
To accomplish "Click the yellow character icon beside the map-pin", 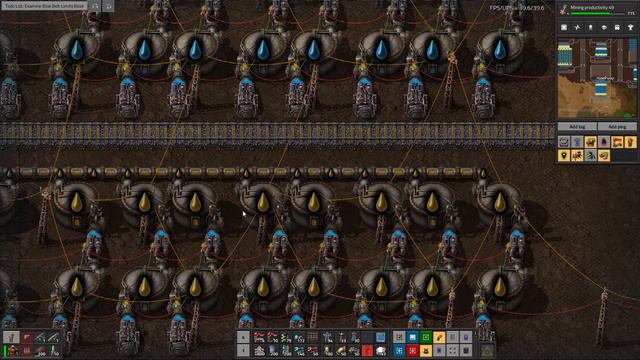I will tap(577, 156).
